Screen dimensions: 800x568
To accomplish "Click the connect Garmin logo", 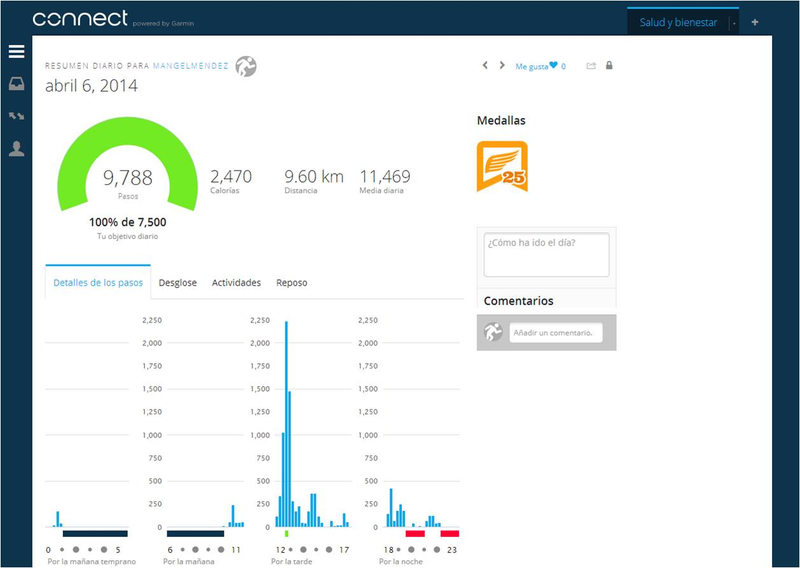I will pos(80,19).
